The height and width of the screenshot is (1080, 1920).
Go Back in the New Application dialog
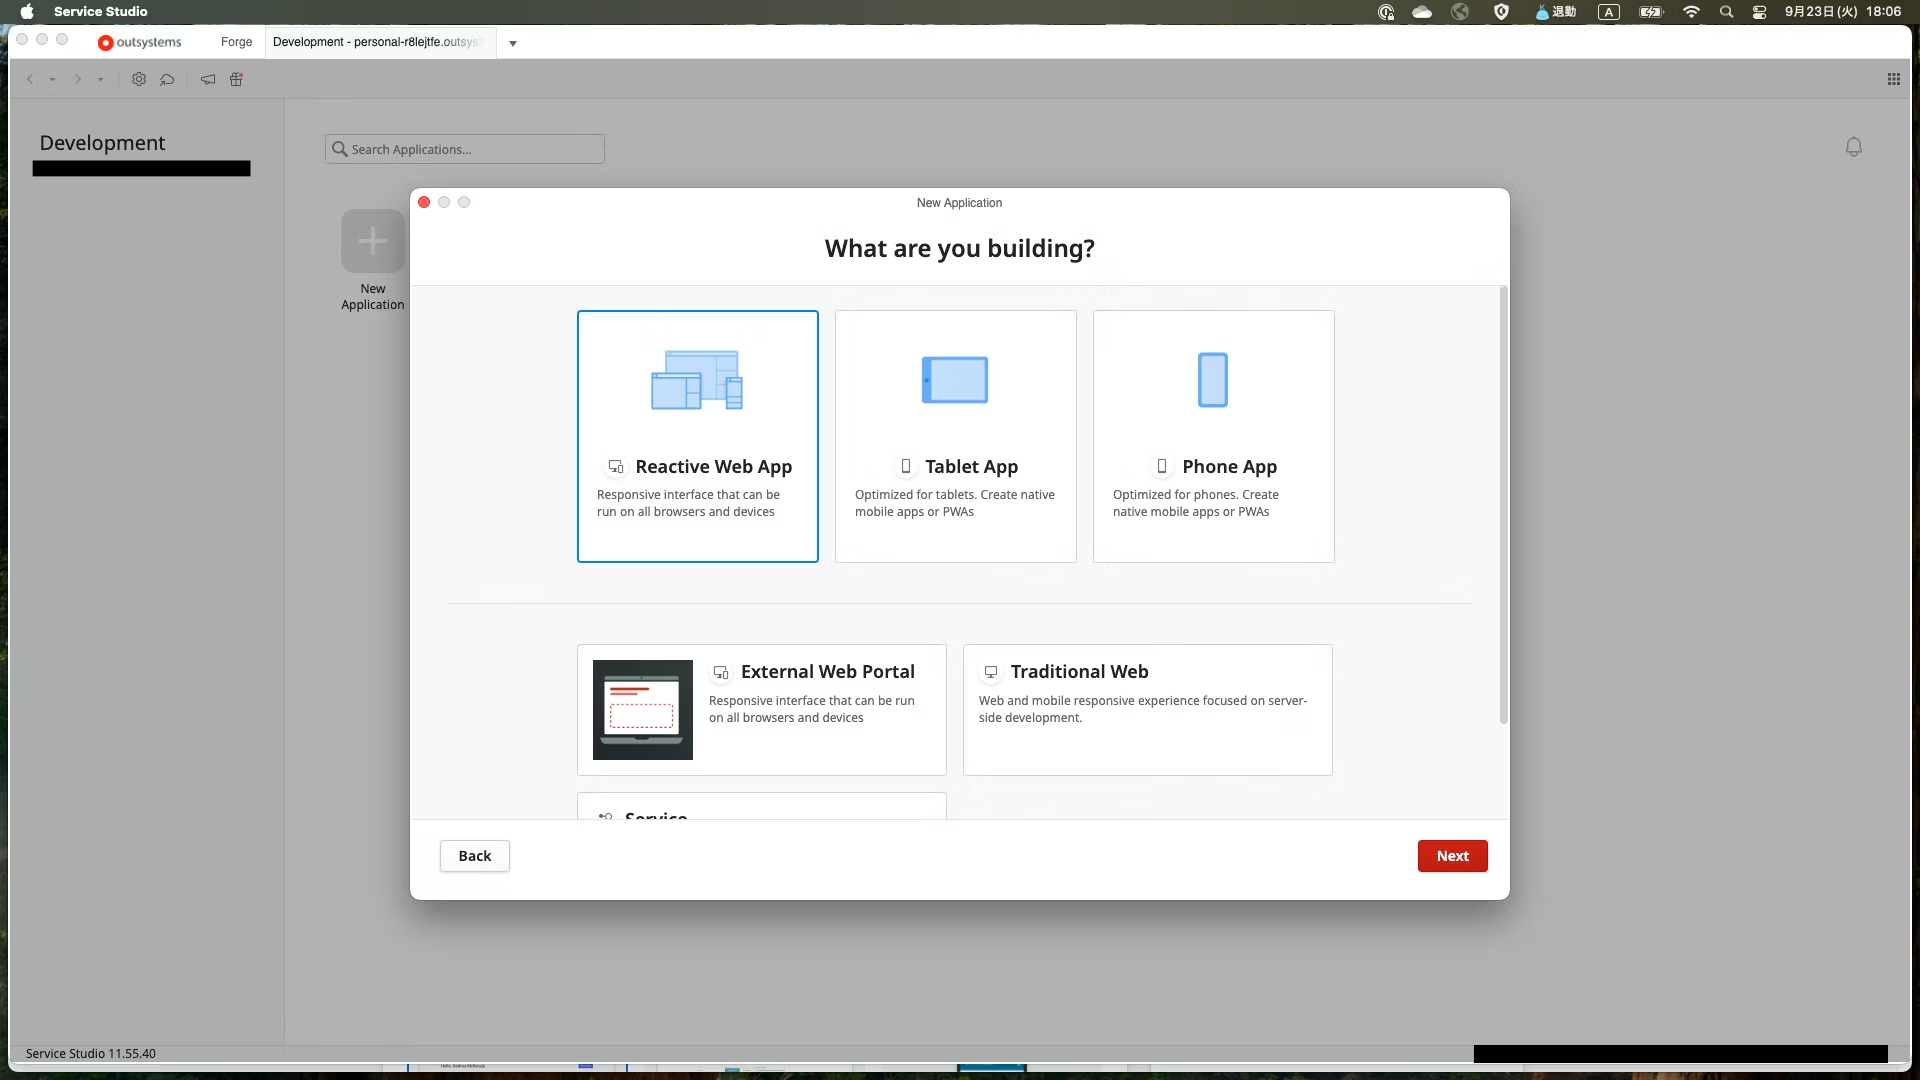pyautogui.click(x=474, y=856)
